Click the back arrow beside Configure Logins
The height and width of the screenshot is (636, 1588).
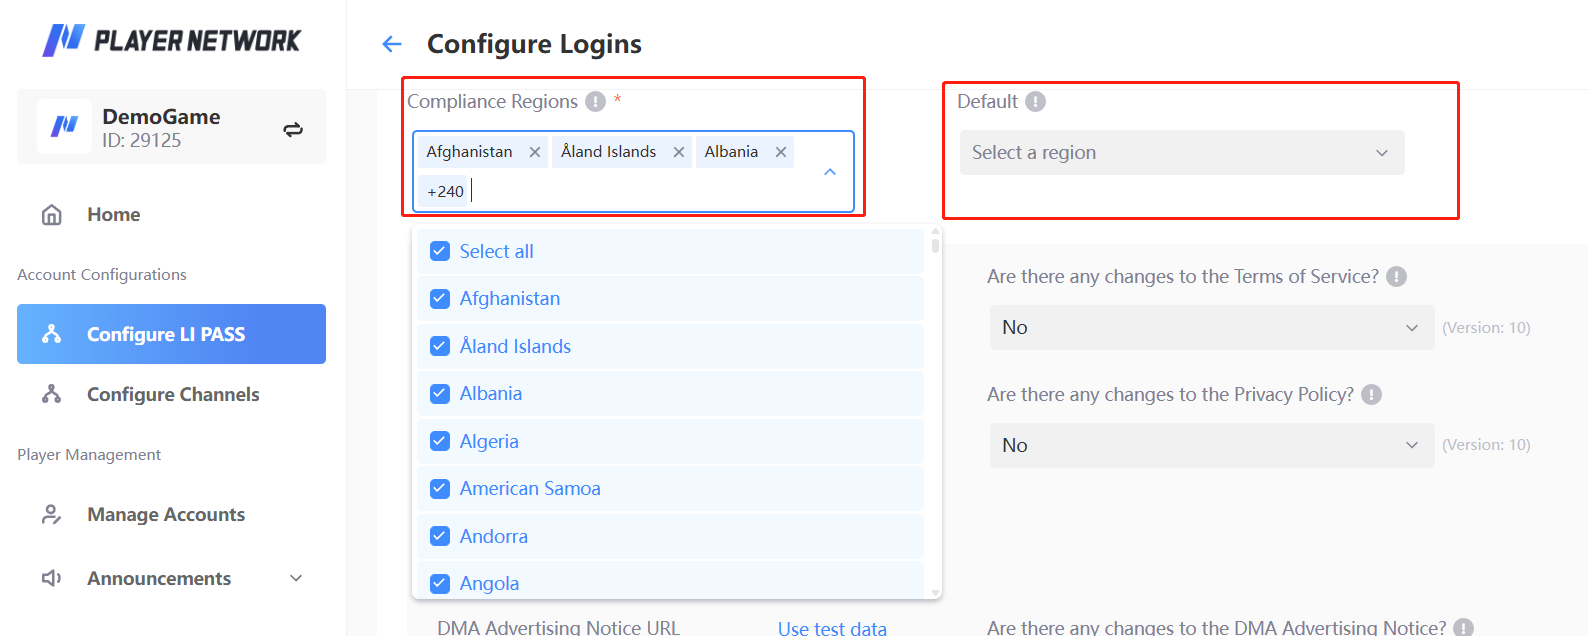(392, 44)
